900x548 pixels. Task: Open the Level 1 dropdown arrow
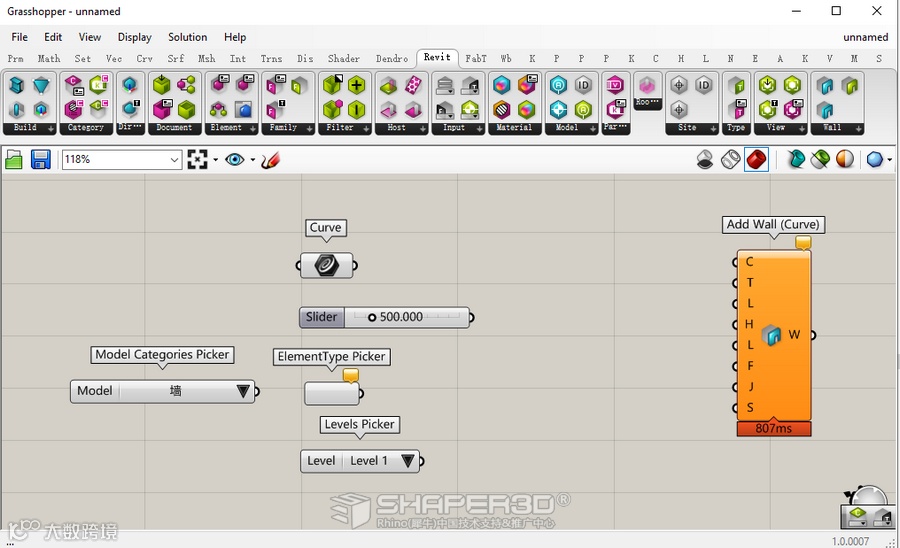tap(408, 461)
